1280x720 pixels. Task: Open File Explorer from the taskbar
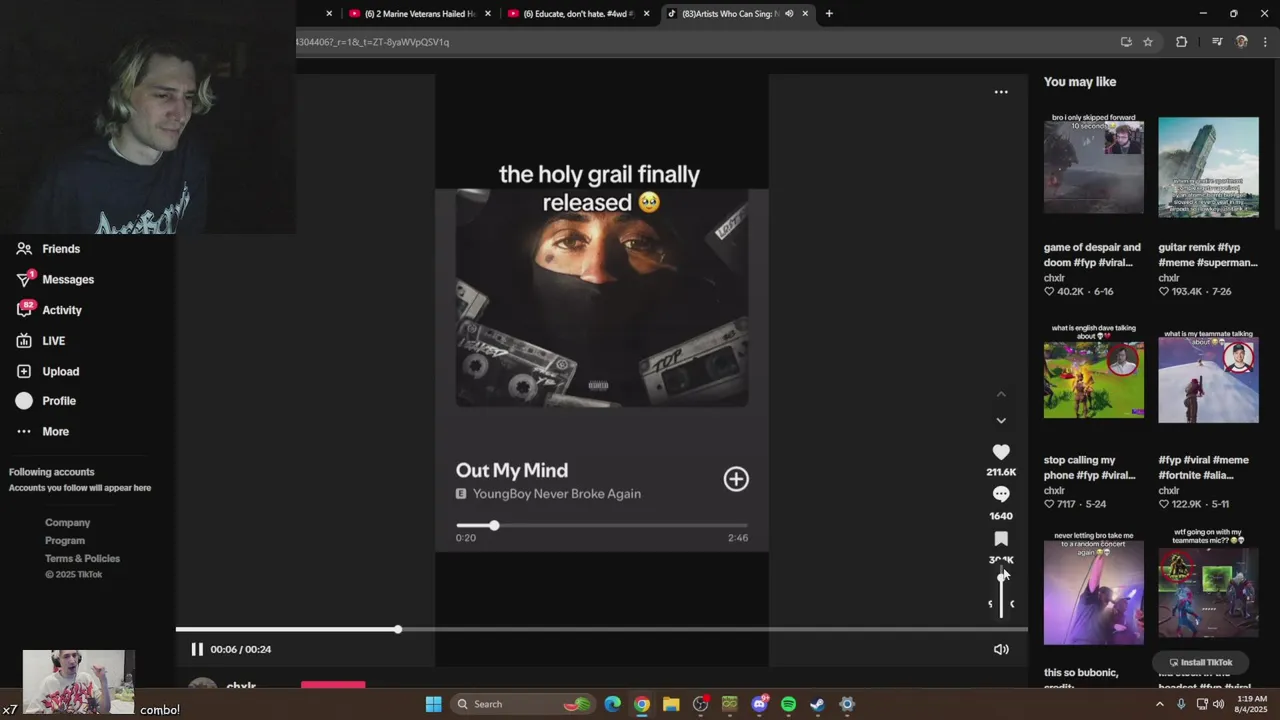pyautogui.click(x=671, y=704)
